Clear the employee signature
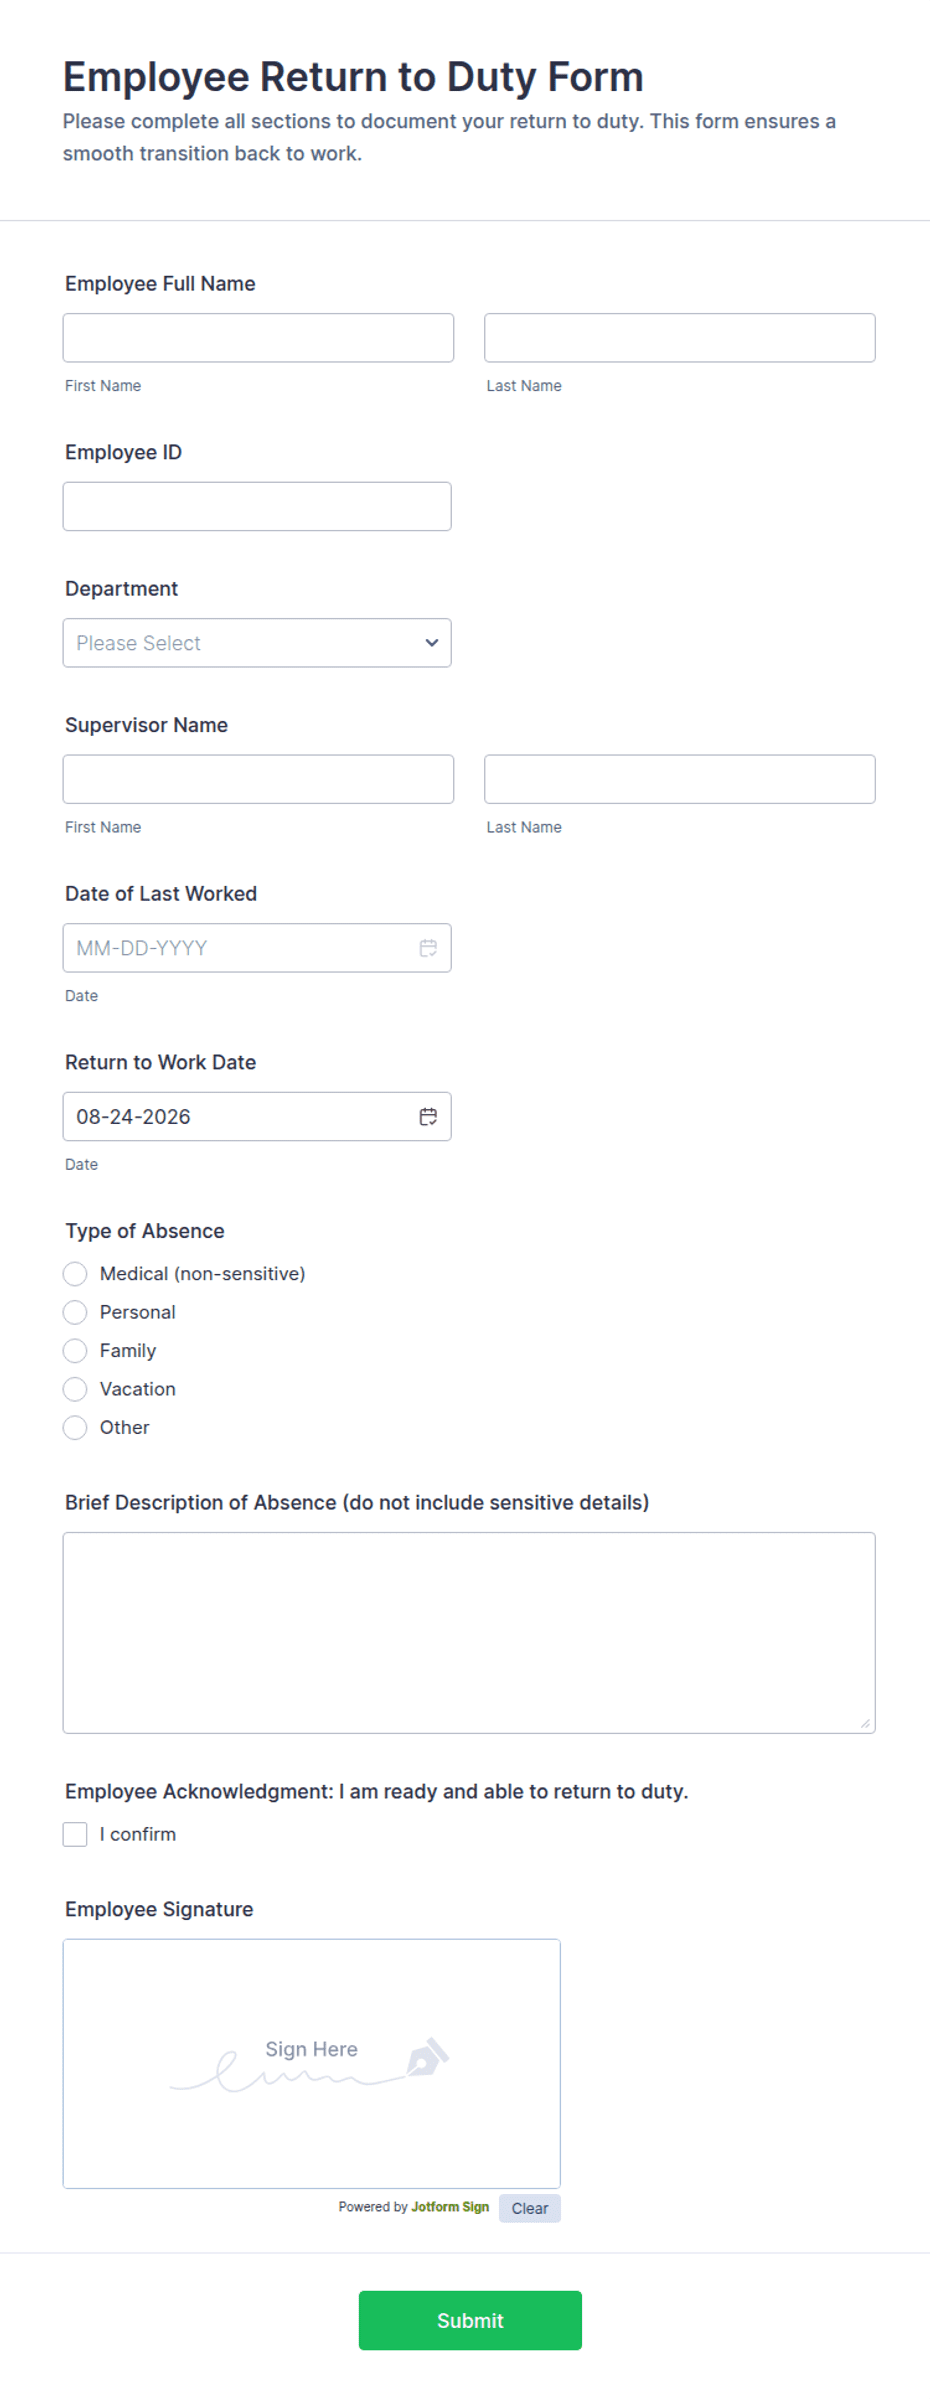 click(530, 2208)
